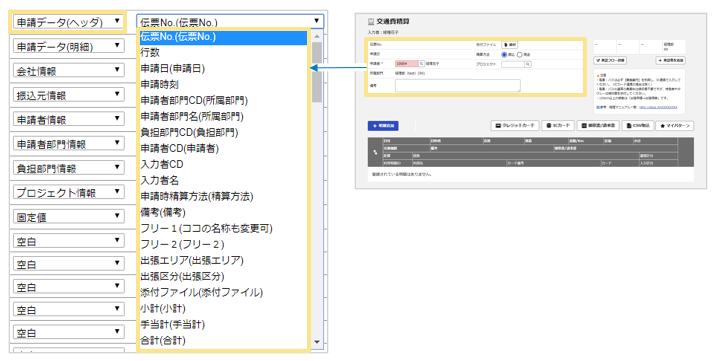Open the プロジェクト情報 dropdown
Screen dimensions: 712x361
pyautogui.click(x=69, y=193)
